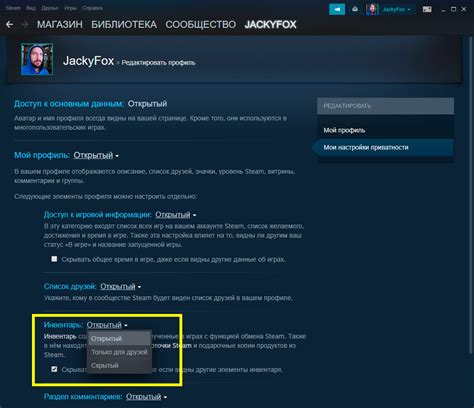
Task: Toggle the hide total playtime checkbox
Action: [54, 259]
